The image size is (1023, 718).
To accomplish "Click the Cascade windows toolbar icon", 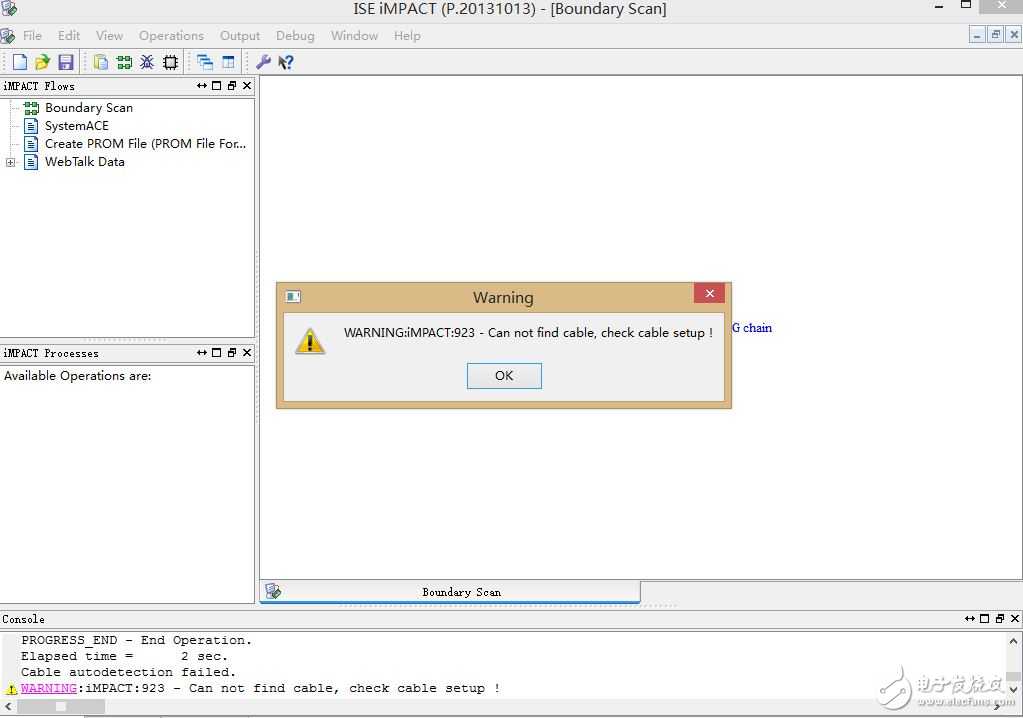I will click(205, 62).
